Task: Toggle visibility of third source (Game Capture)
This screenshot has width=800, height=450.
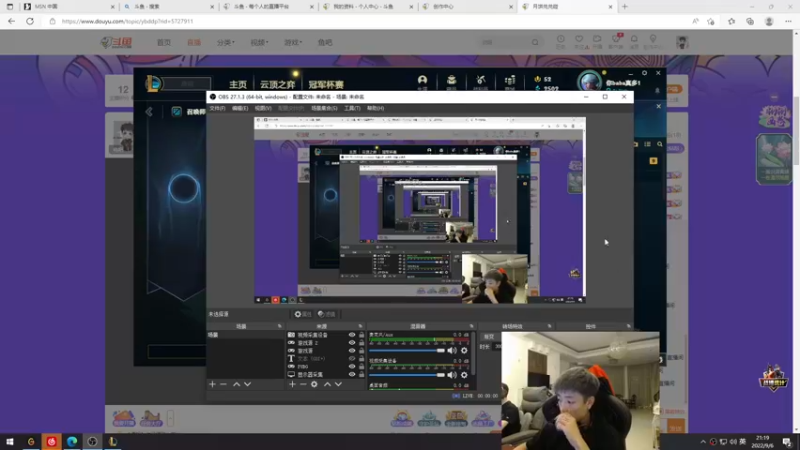Action: (x=352, y=351)
